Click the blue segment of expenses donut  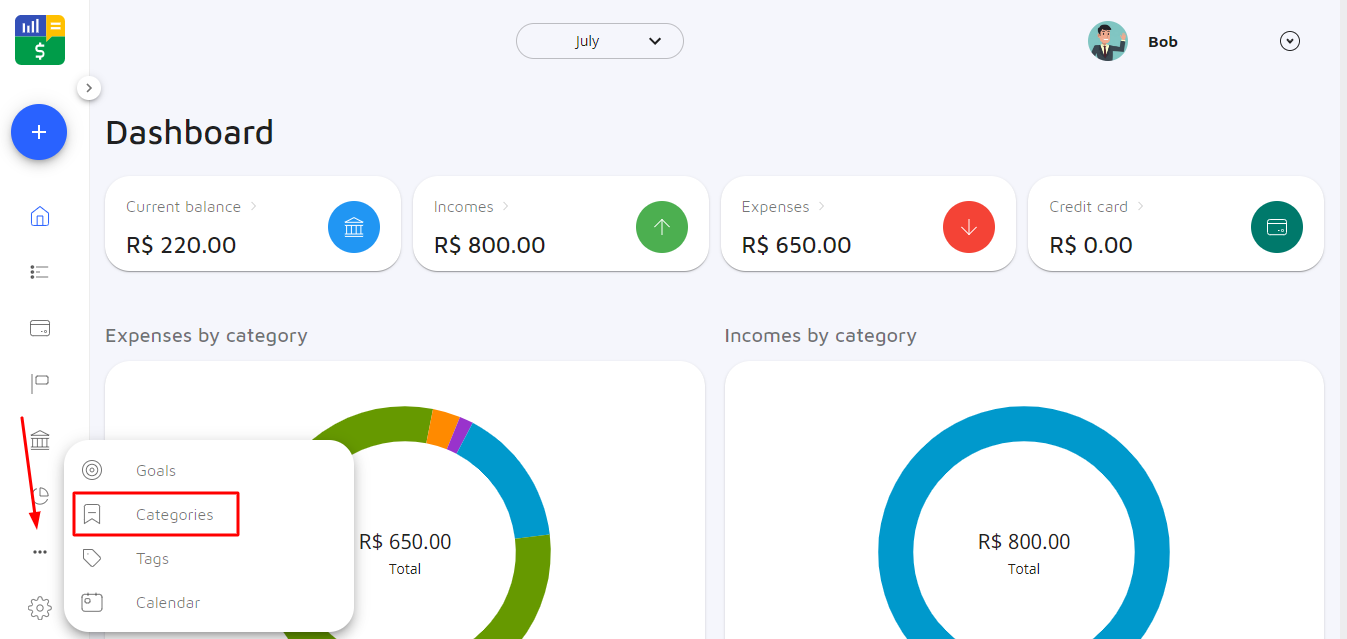[510, 482]
